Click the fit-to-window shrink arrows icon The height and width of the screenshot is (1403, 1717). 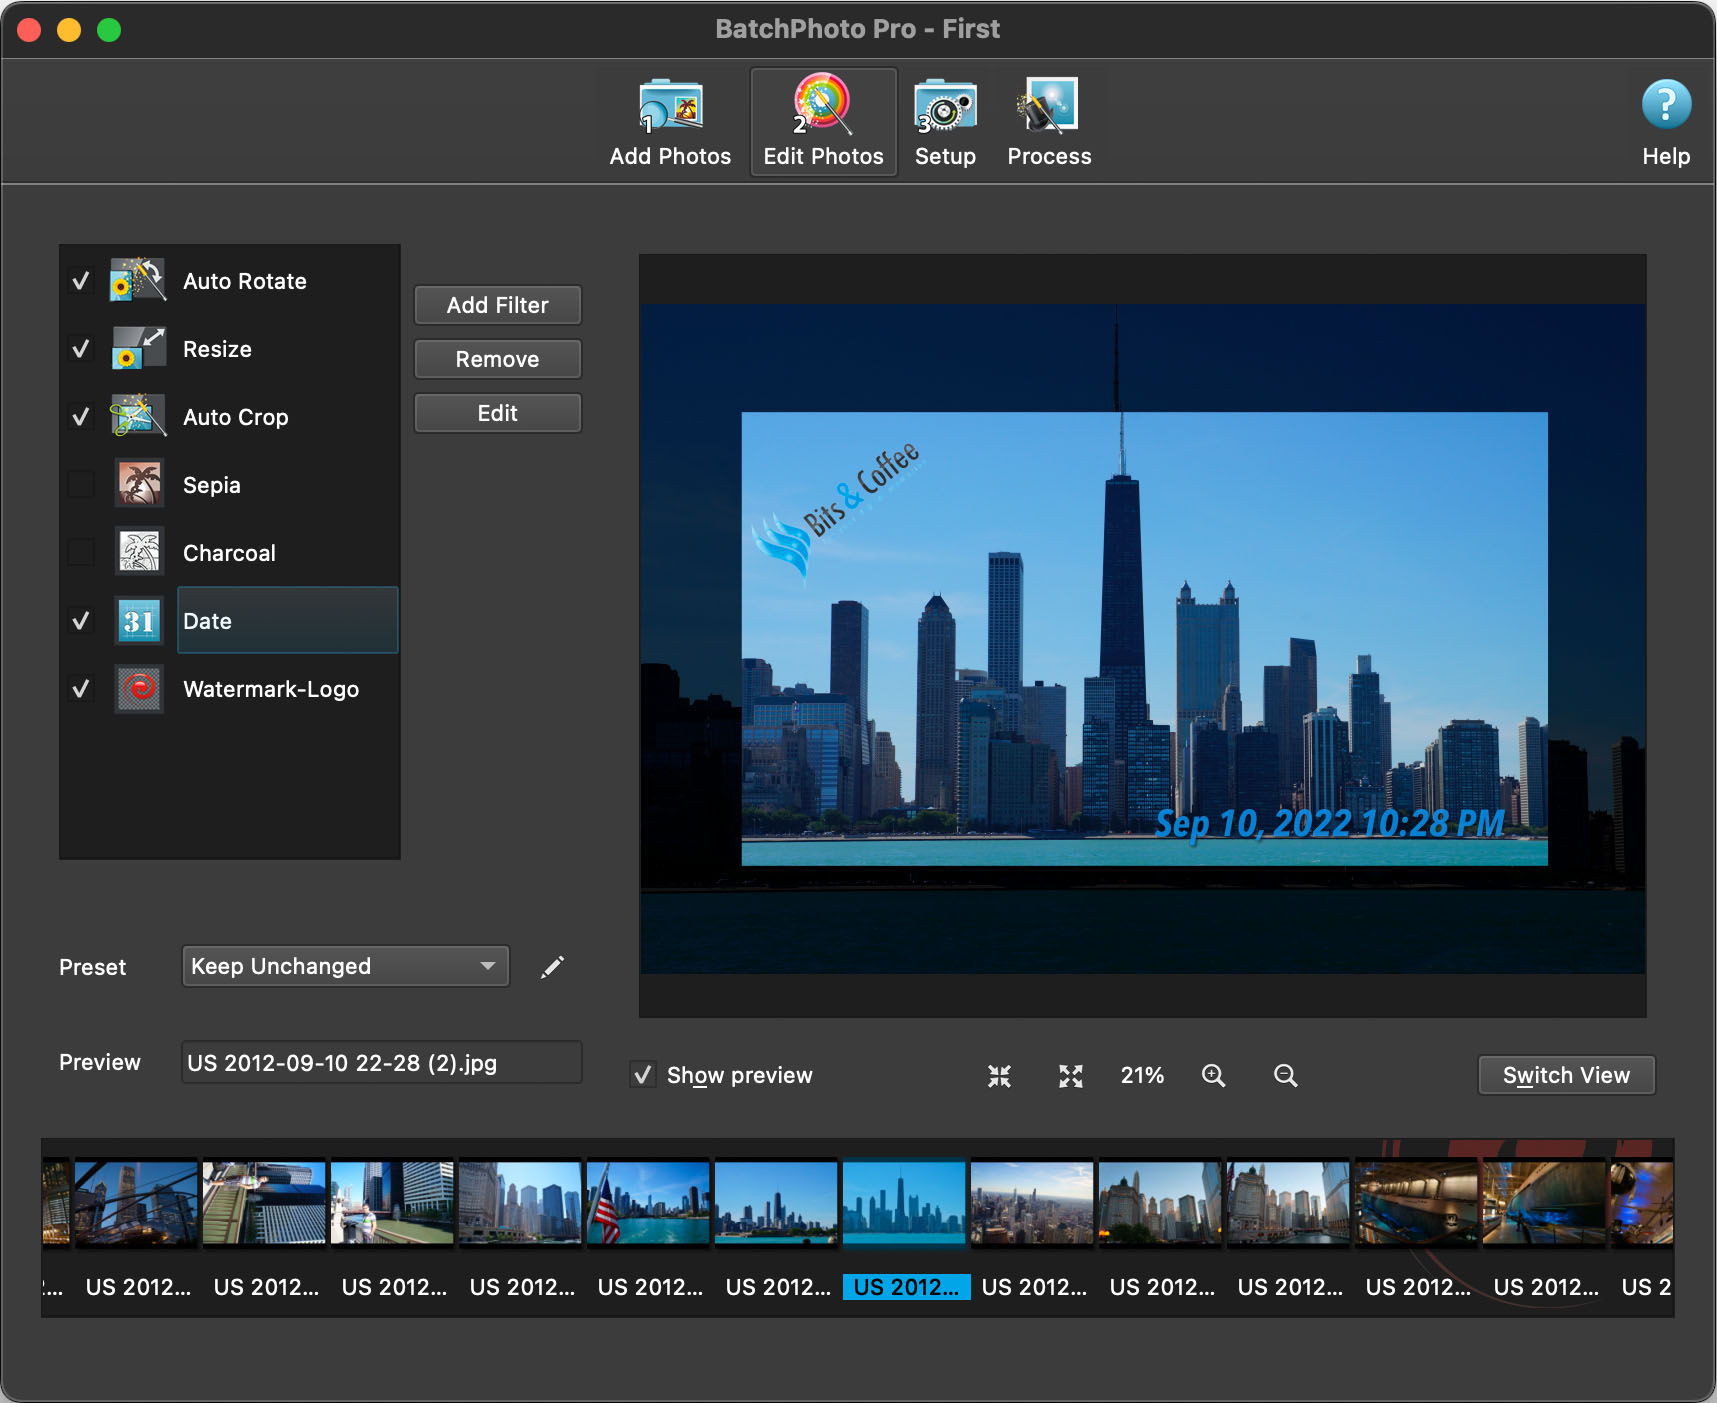(999, 1076)
